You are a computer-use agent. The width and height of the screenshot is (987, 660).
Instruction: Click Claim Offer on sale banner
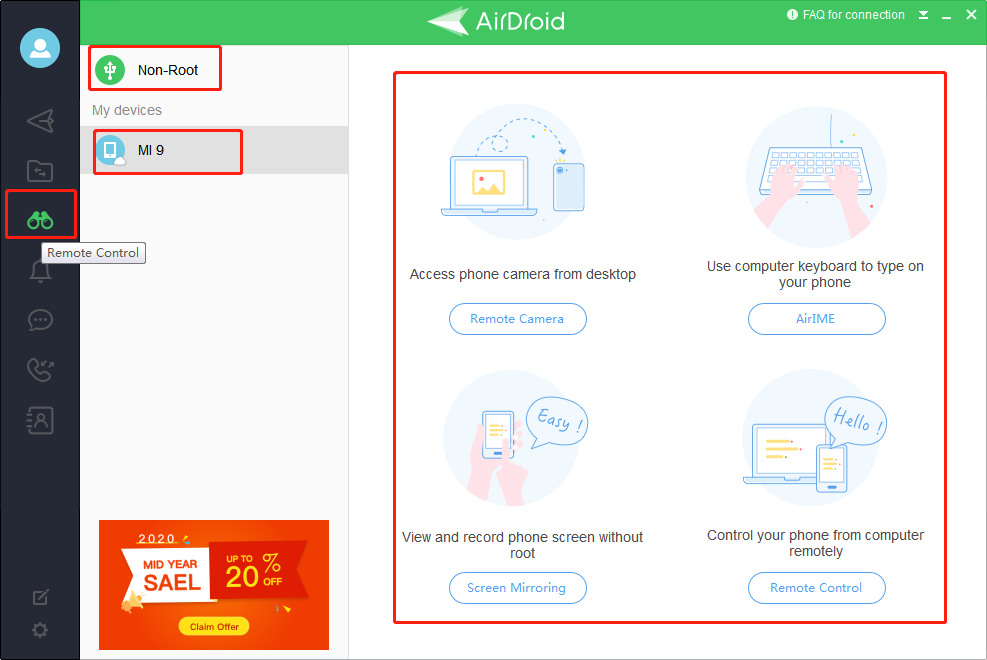tap(214, 626)
